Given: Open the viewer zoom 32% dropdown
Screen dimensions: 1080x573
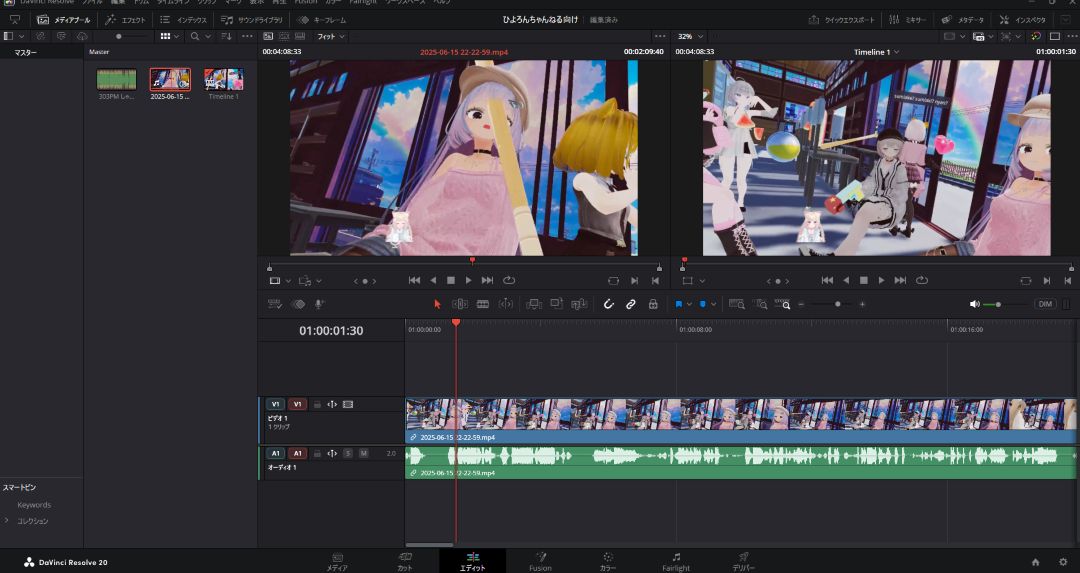Looking at the screenshot, I should coord(689,36).
